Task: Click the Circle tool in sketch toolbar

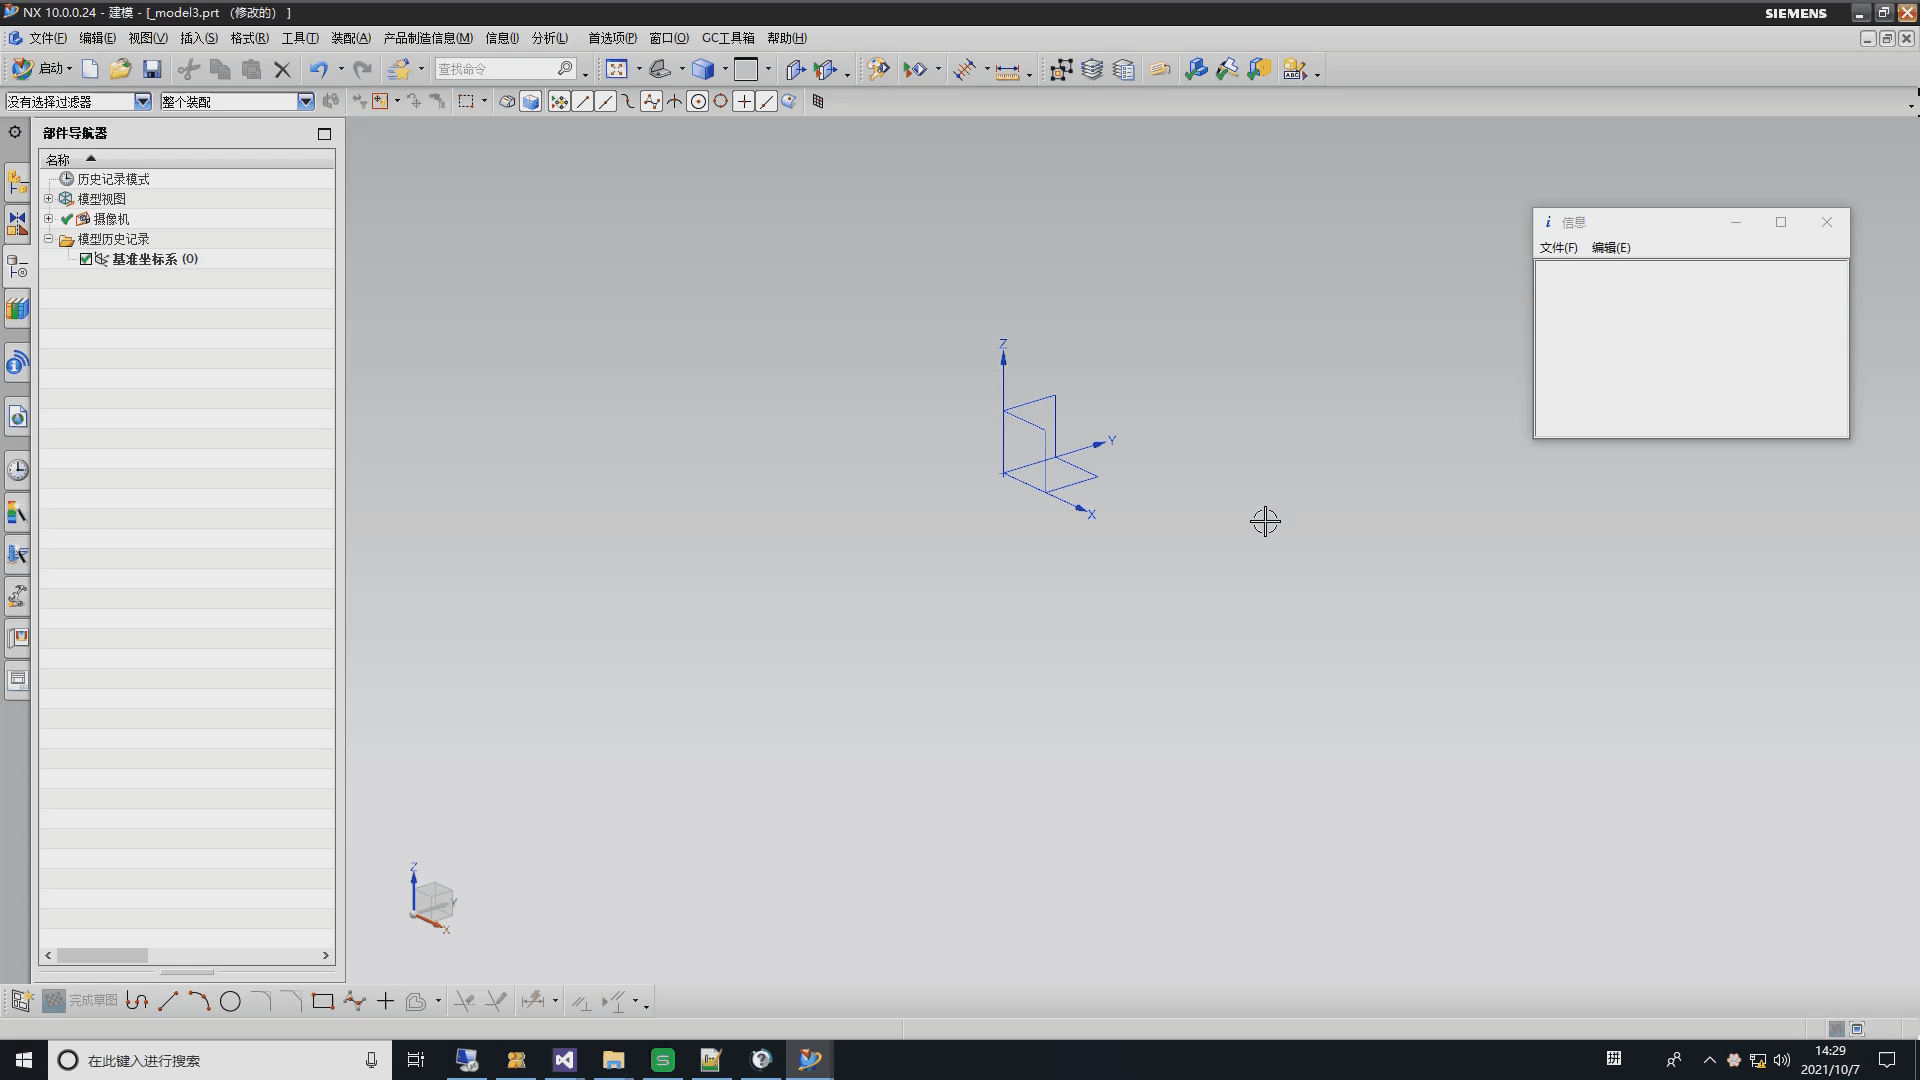Action: (x=229, y=1001)
